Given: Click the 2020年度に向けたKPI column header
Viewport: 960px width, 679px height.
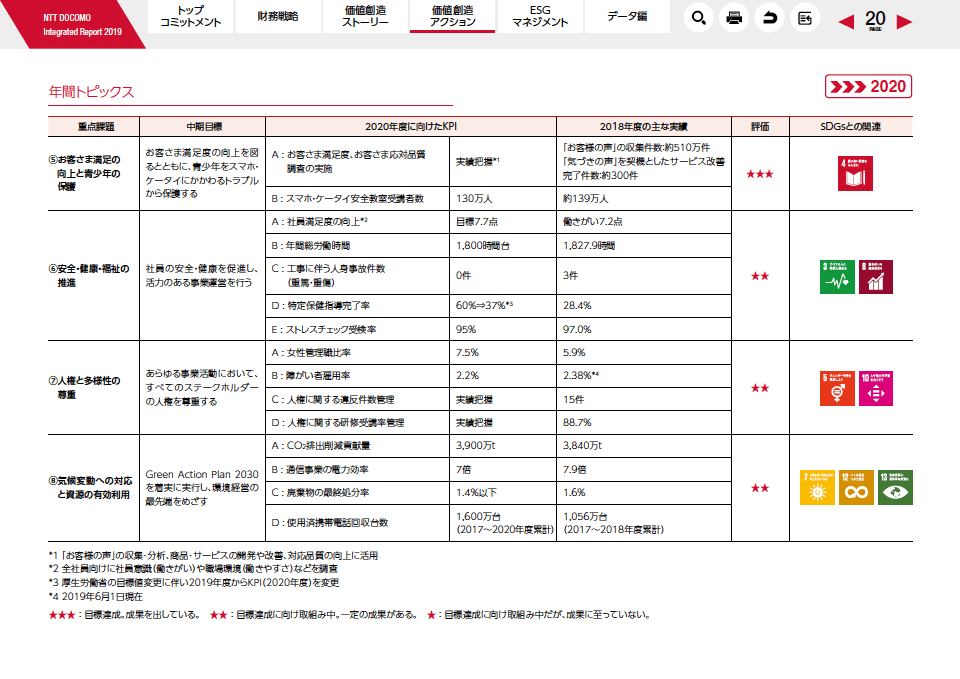Looking at the screenshot, I should pos(411,127).
